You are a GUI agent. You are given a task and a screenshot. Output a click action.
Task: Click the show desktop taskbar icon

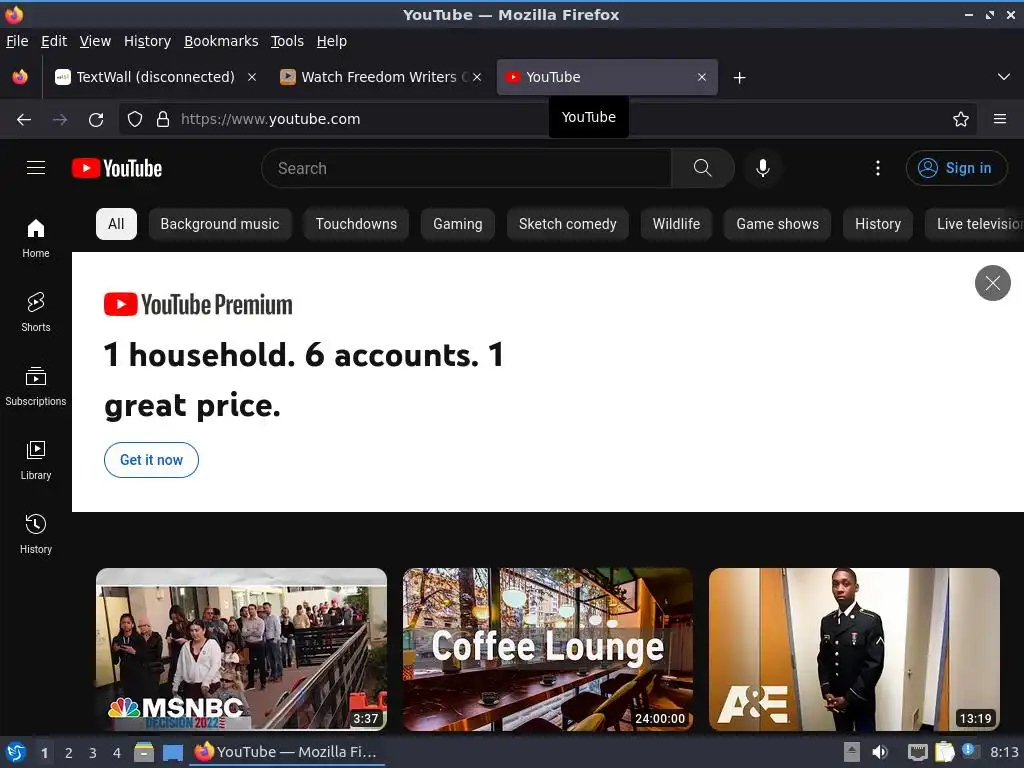(x=172, y=752)
